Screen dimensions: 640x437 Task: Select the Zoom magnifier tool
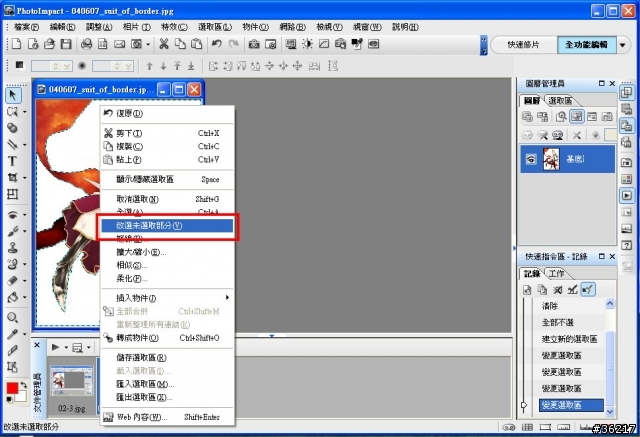coord(12,317)
